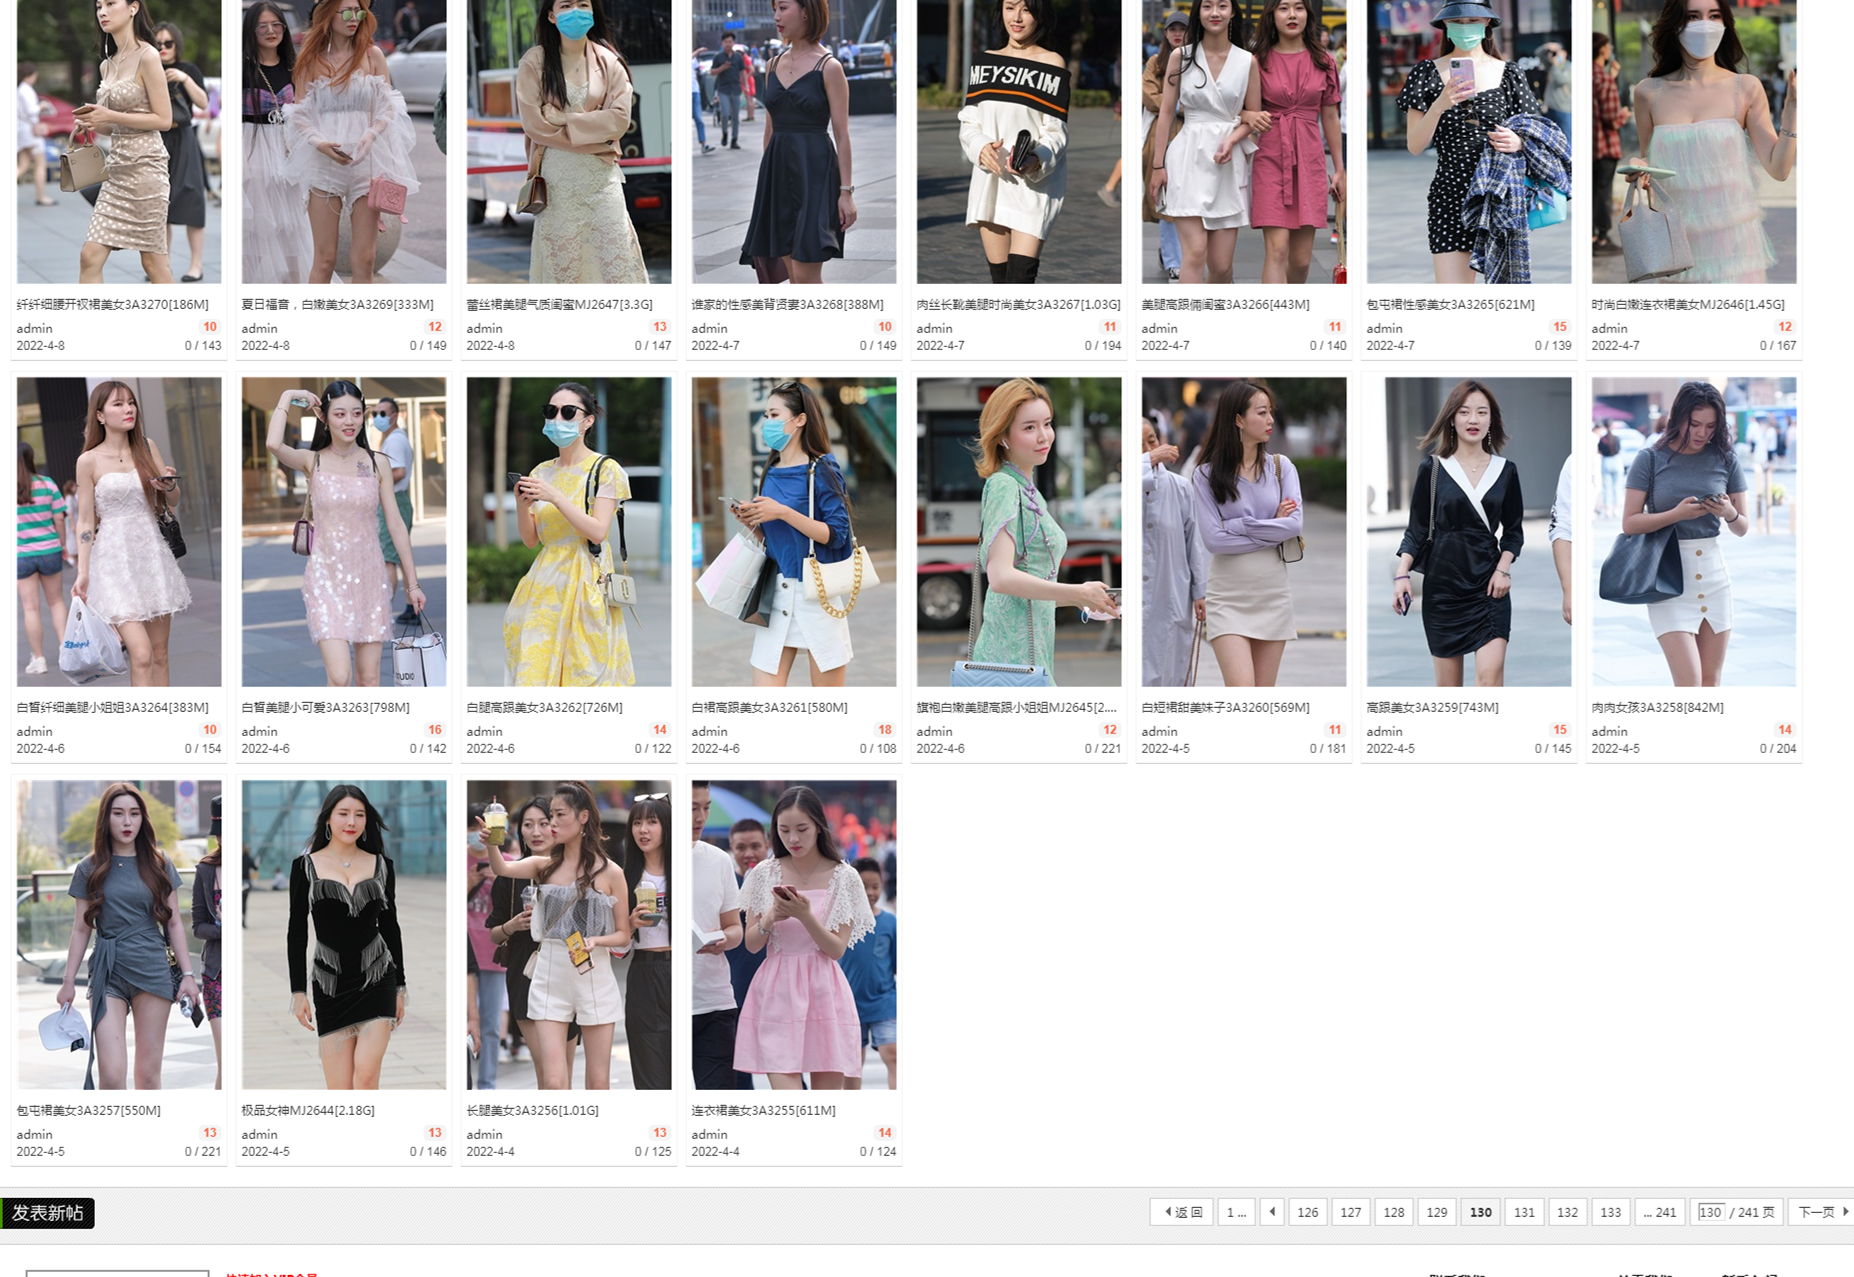Click admin author under post 3A3255
This screenshot has height=1277, width=1854.
point(709,1134)
